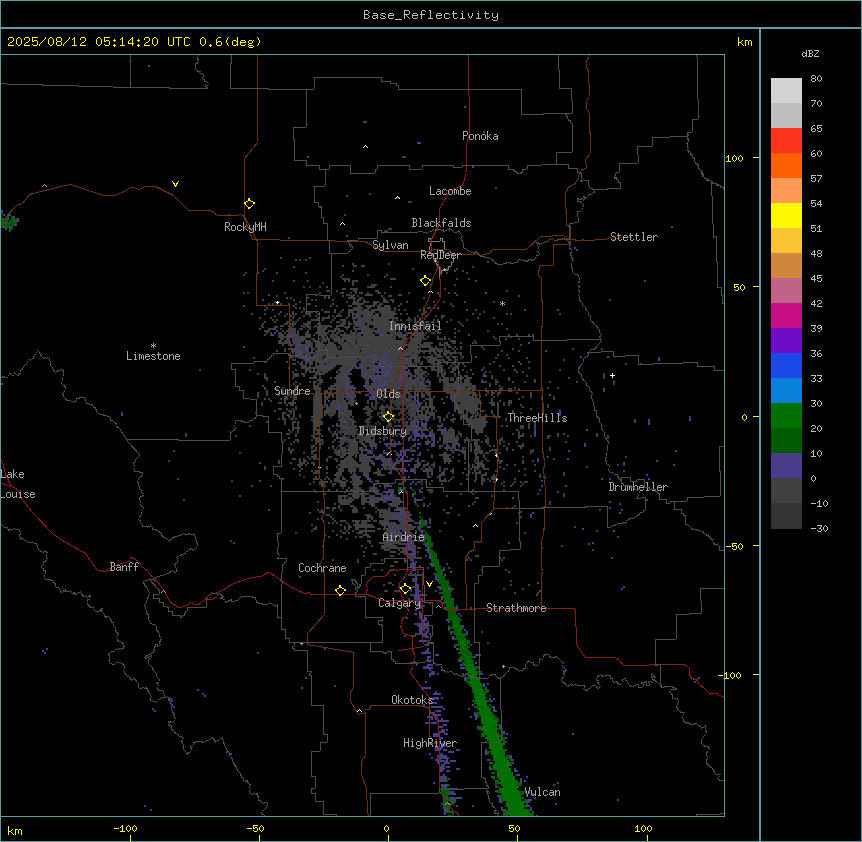Click the yellow diamond marker below Cochrane
This screenshot has width=862, height=842.
coord(340,590)
